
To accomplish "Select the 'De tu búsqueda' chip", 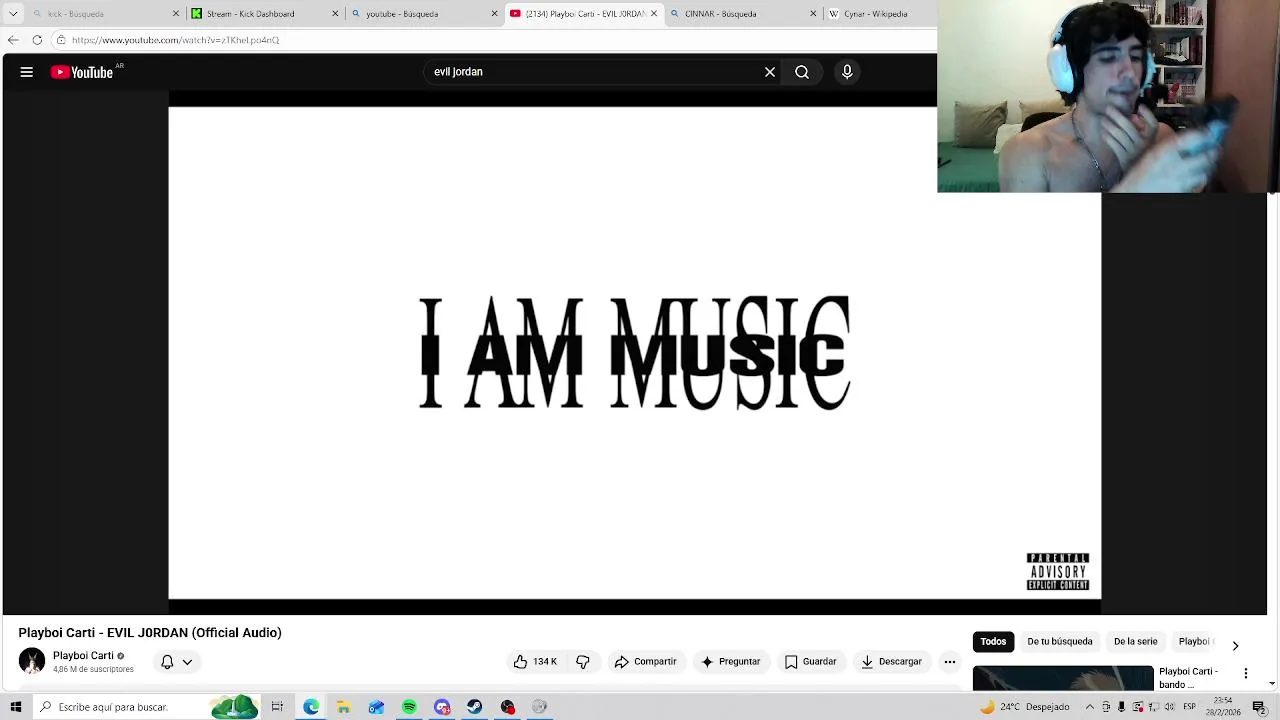I will pyautogui.click(x=1060, y=642).
